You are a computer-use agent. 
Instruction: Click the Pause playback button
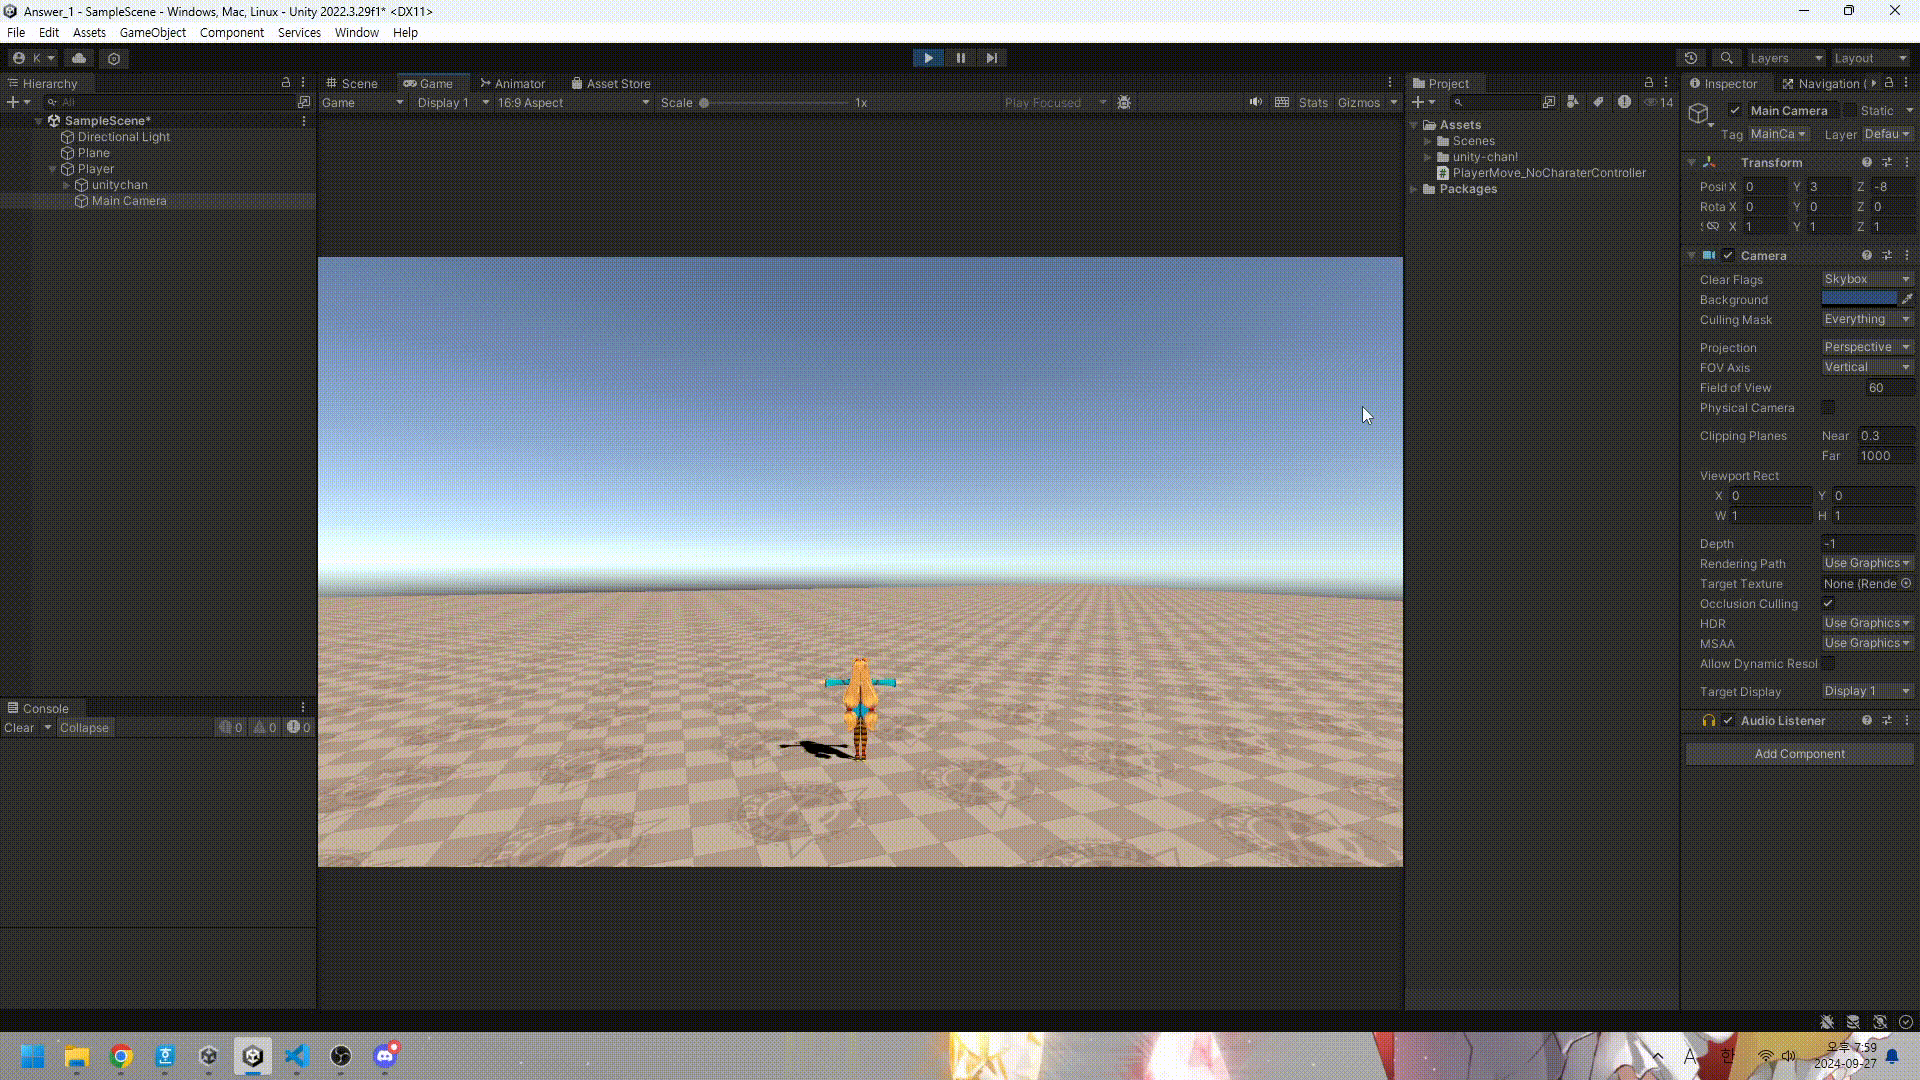pos(960,58)
